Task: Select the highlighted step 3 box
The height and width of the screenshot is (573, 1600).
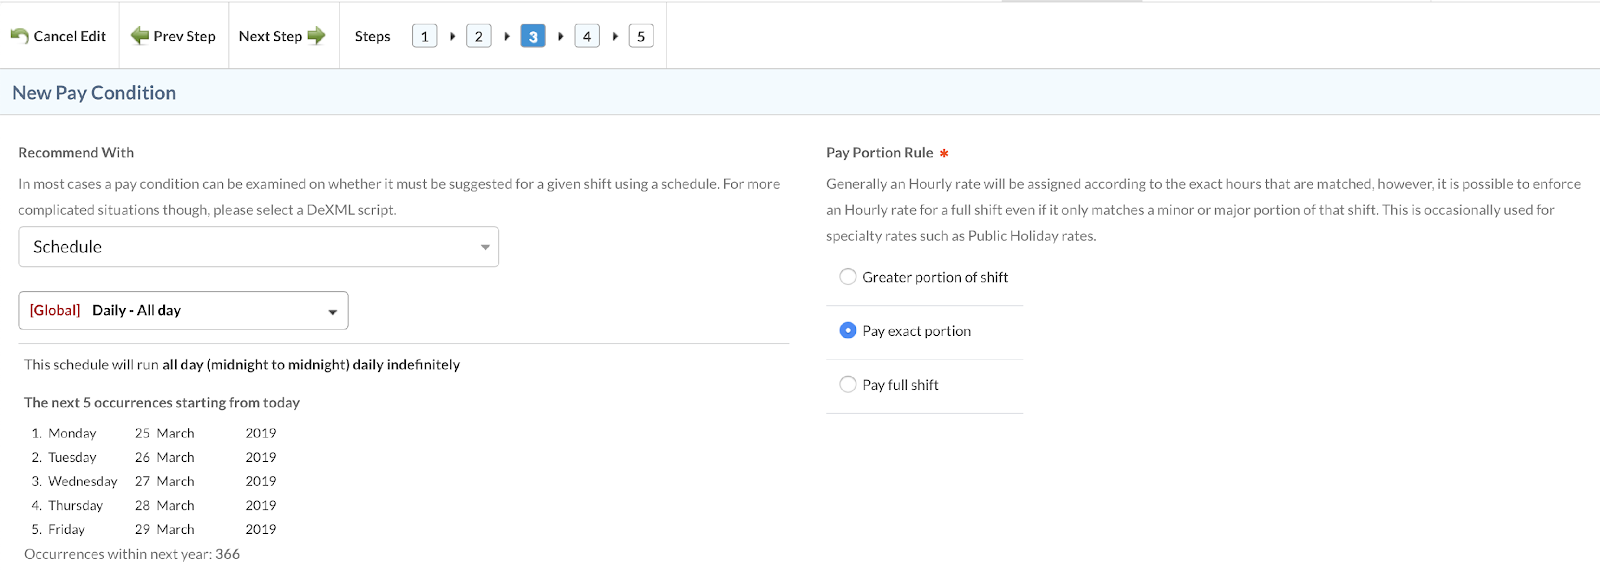Action: click(533, 37)
